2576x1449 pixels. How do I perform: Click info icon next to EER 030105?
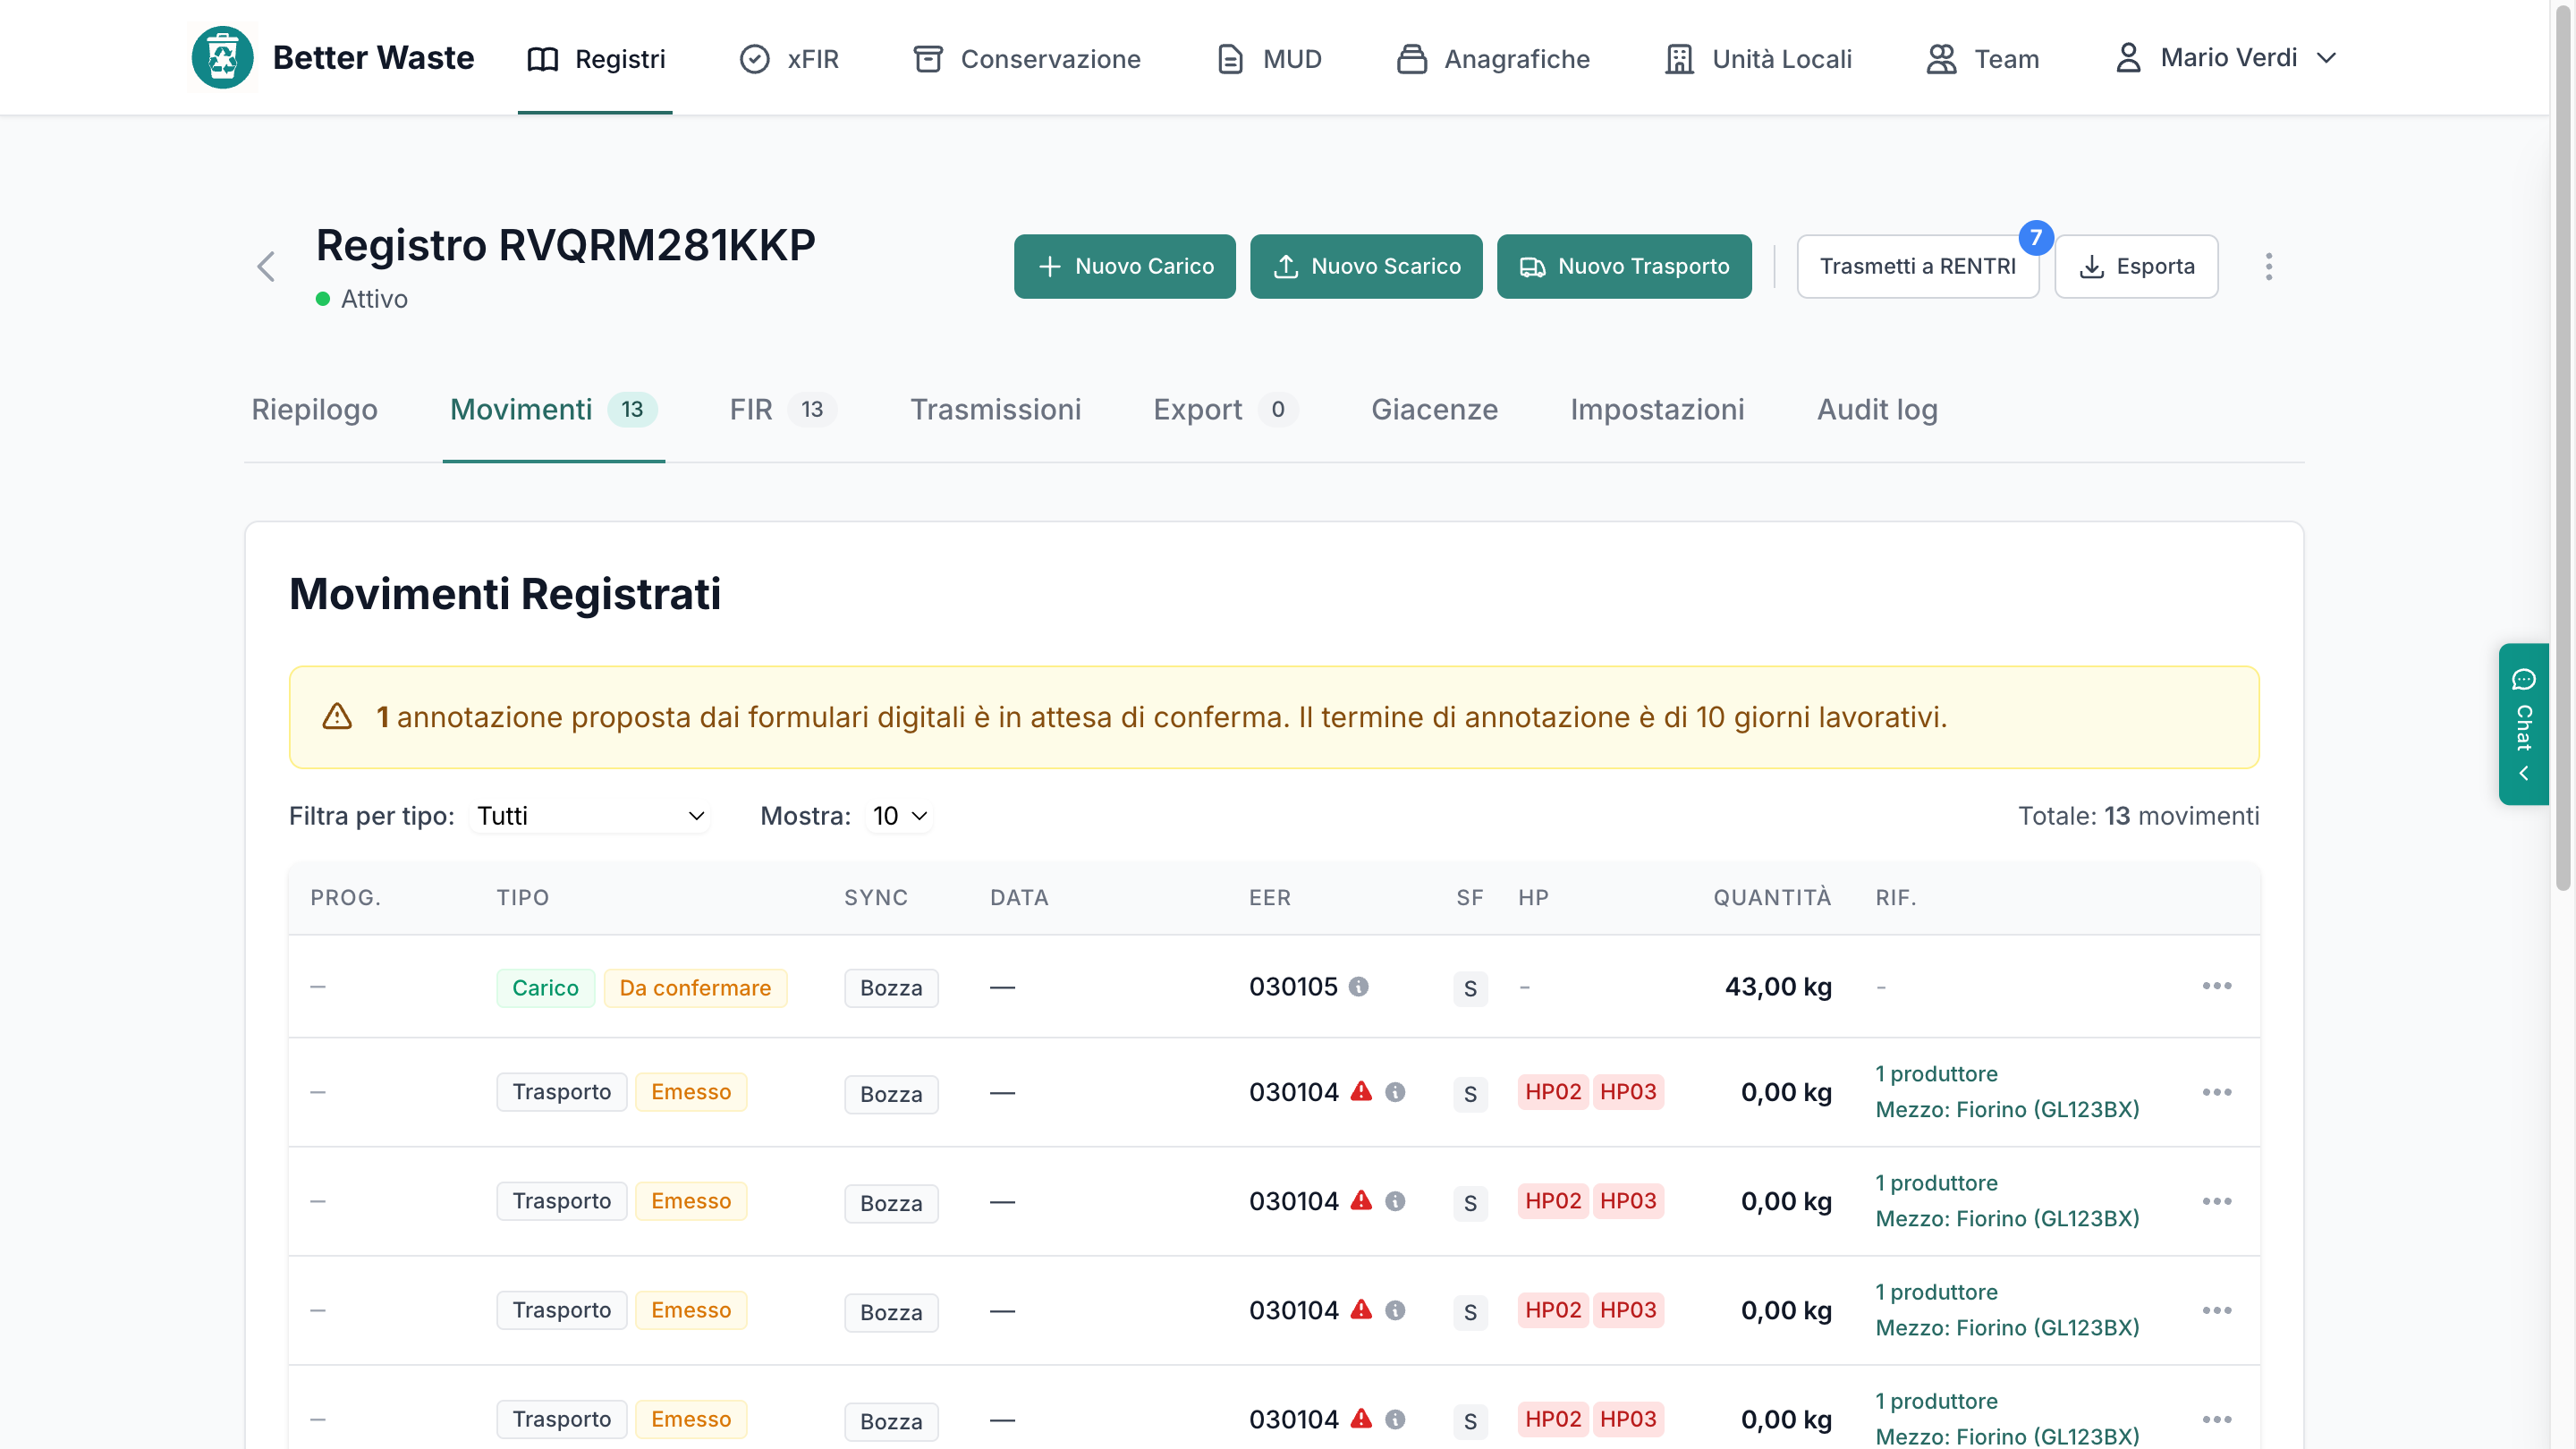1358,986
